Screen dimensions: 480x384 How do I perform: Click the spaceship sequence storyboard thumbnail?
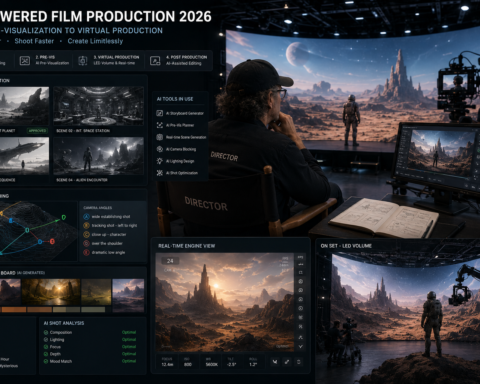(24, 156)
